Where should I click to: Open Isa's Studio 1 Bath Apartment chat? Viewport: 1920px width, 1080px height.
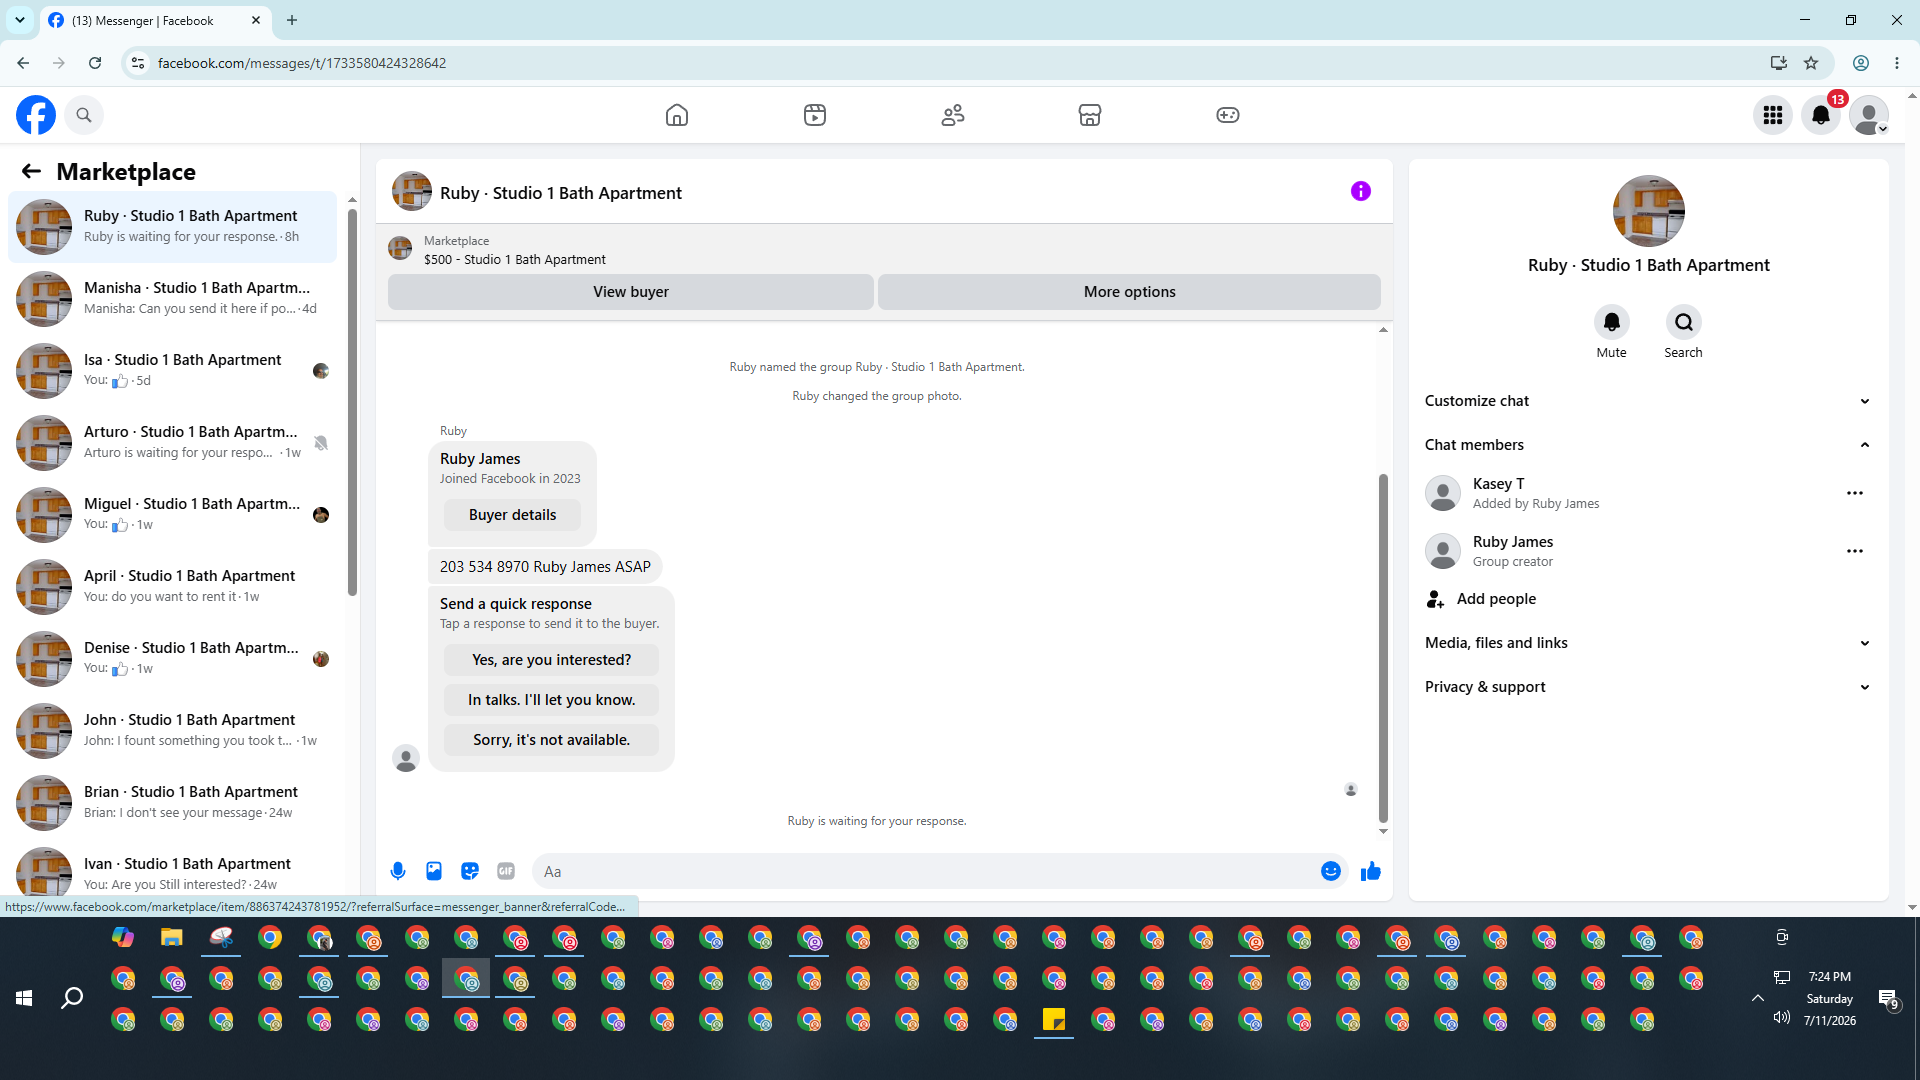pyautogui.click(x=172, y=371)
